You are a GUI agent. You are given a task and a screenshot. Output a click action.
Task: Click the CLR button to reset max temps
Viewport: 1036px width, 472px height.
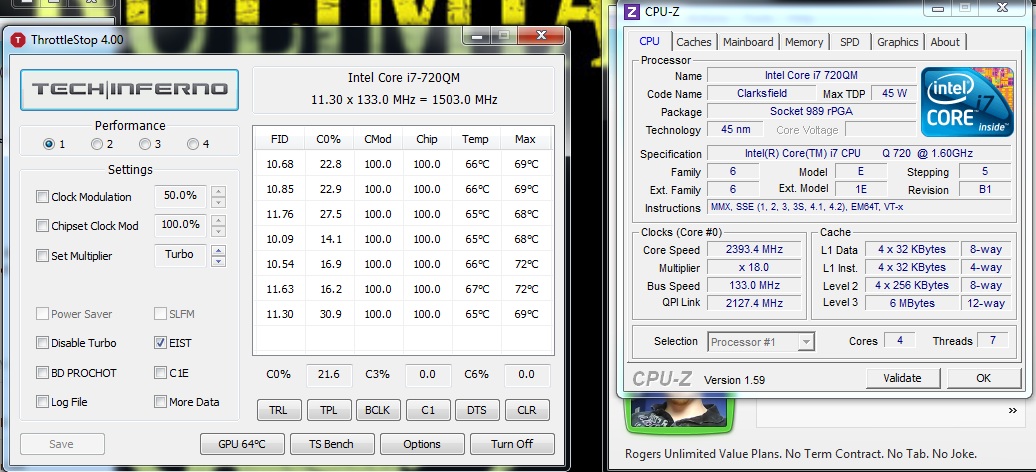(x=527, y=410)
